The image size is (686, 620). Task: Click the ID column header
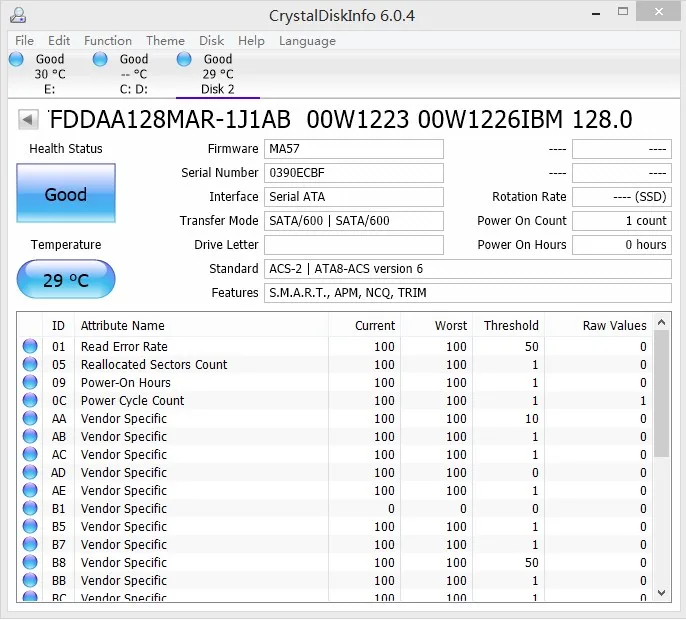58,326
